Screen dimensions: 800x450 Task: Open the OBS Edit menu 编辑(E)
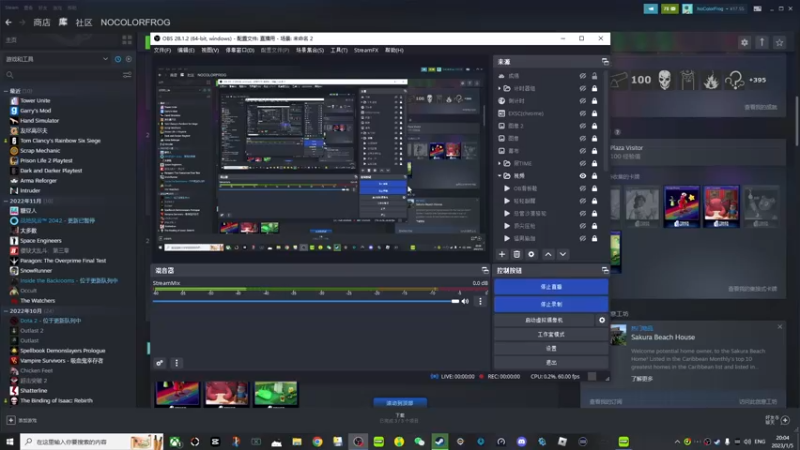[x=186, y=50]
